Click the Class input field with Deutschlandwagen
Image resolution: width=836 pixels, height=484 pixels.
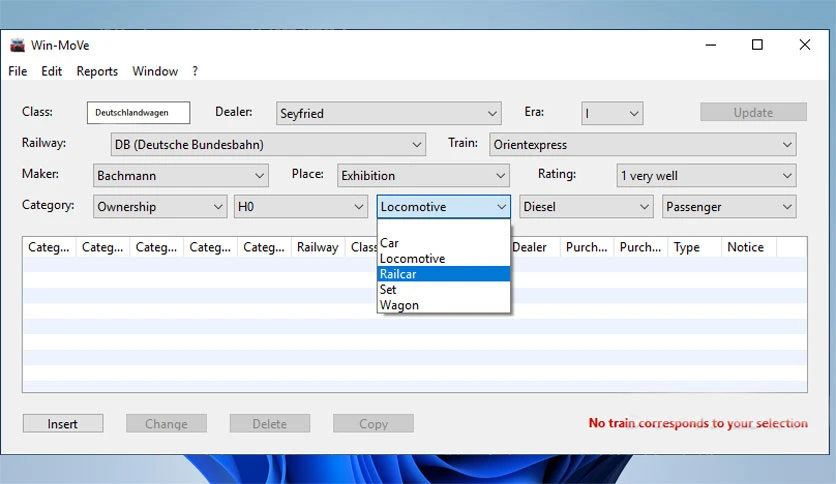(139, 112)
